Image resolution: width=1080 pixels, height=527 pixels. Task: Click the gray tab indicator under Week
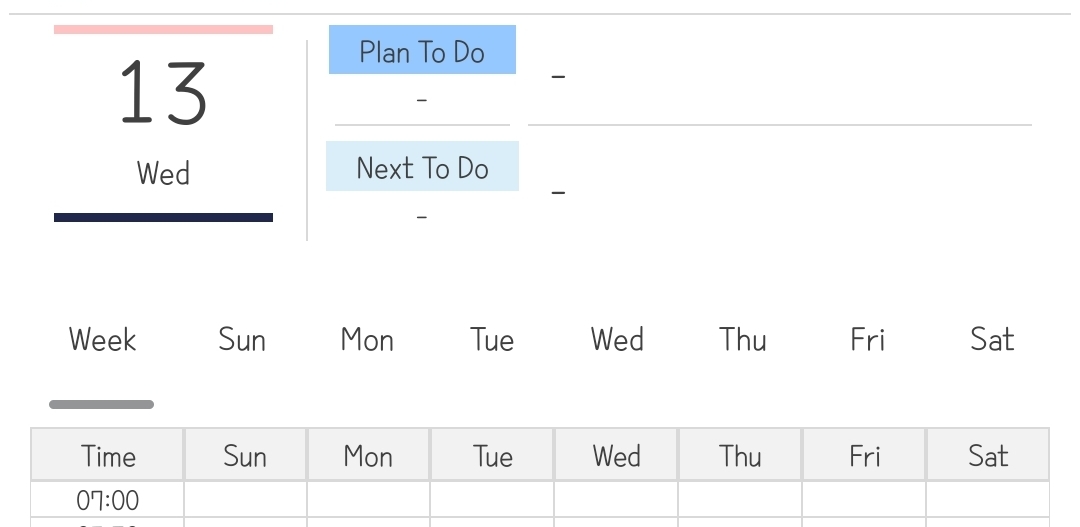[x=102, y=405]
